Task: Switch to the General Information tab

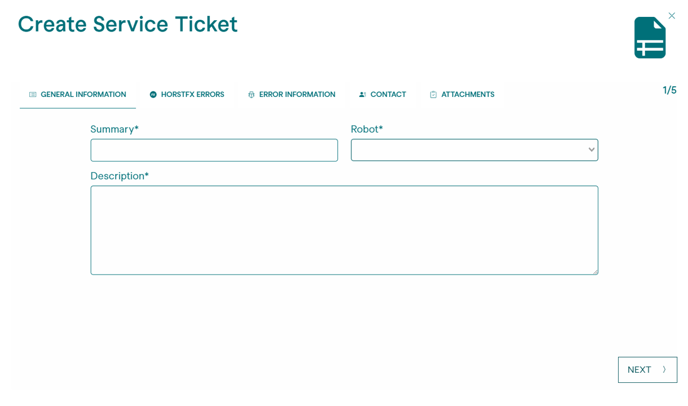Action: pos(83,95)
